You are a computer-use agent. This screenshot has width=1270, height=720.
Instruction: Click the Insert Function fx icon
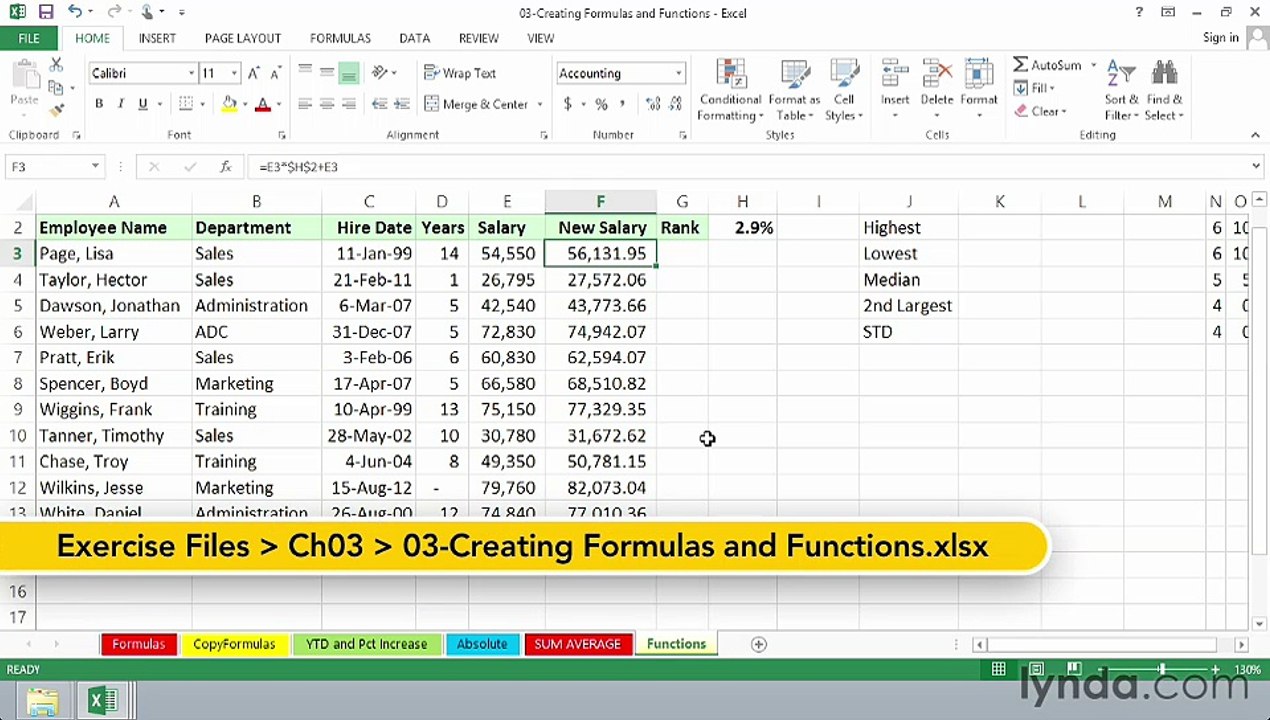[x=226, y=167]
